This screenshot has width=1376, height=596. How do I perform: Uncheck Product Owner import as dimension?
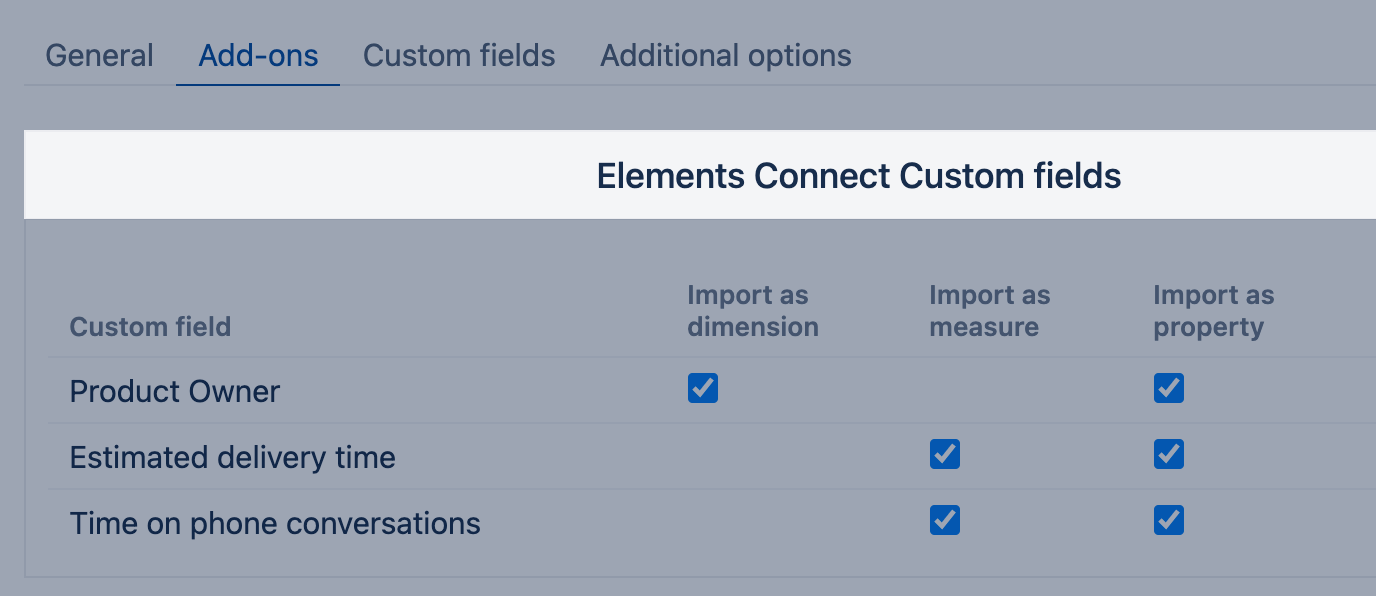(703, 388)
